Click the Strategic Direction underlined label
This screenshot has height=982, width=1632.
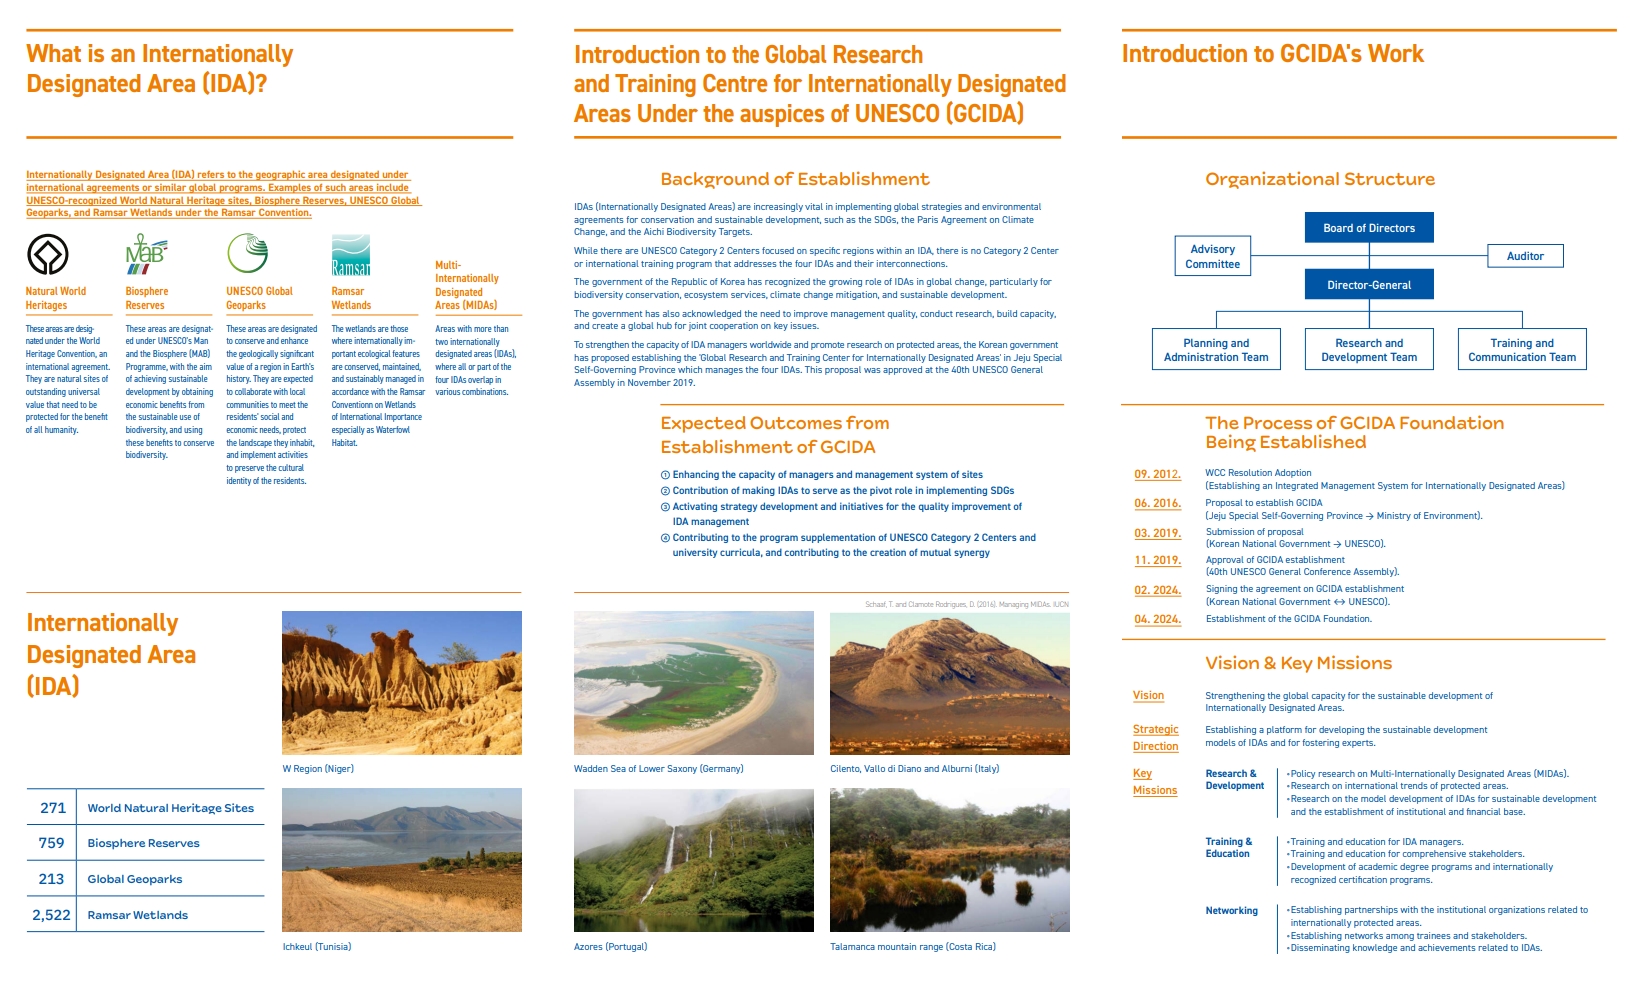point(1155,738)
